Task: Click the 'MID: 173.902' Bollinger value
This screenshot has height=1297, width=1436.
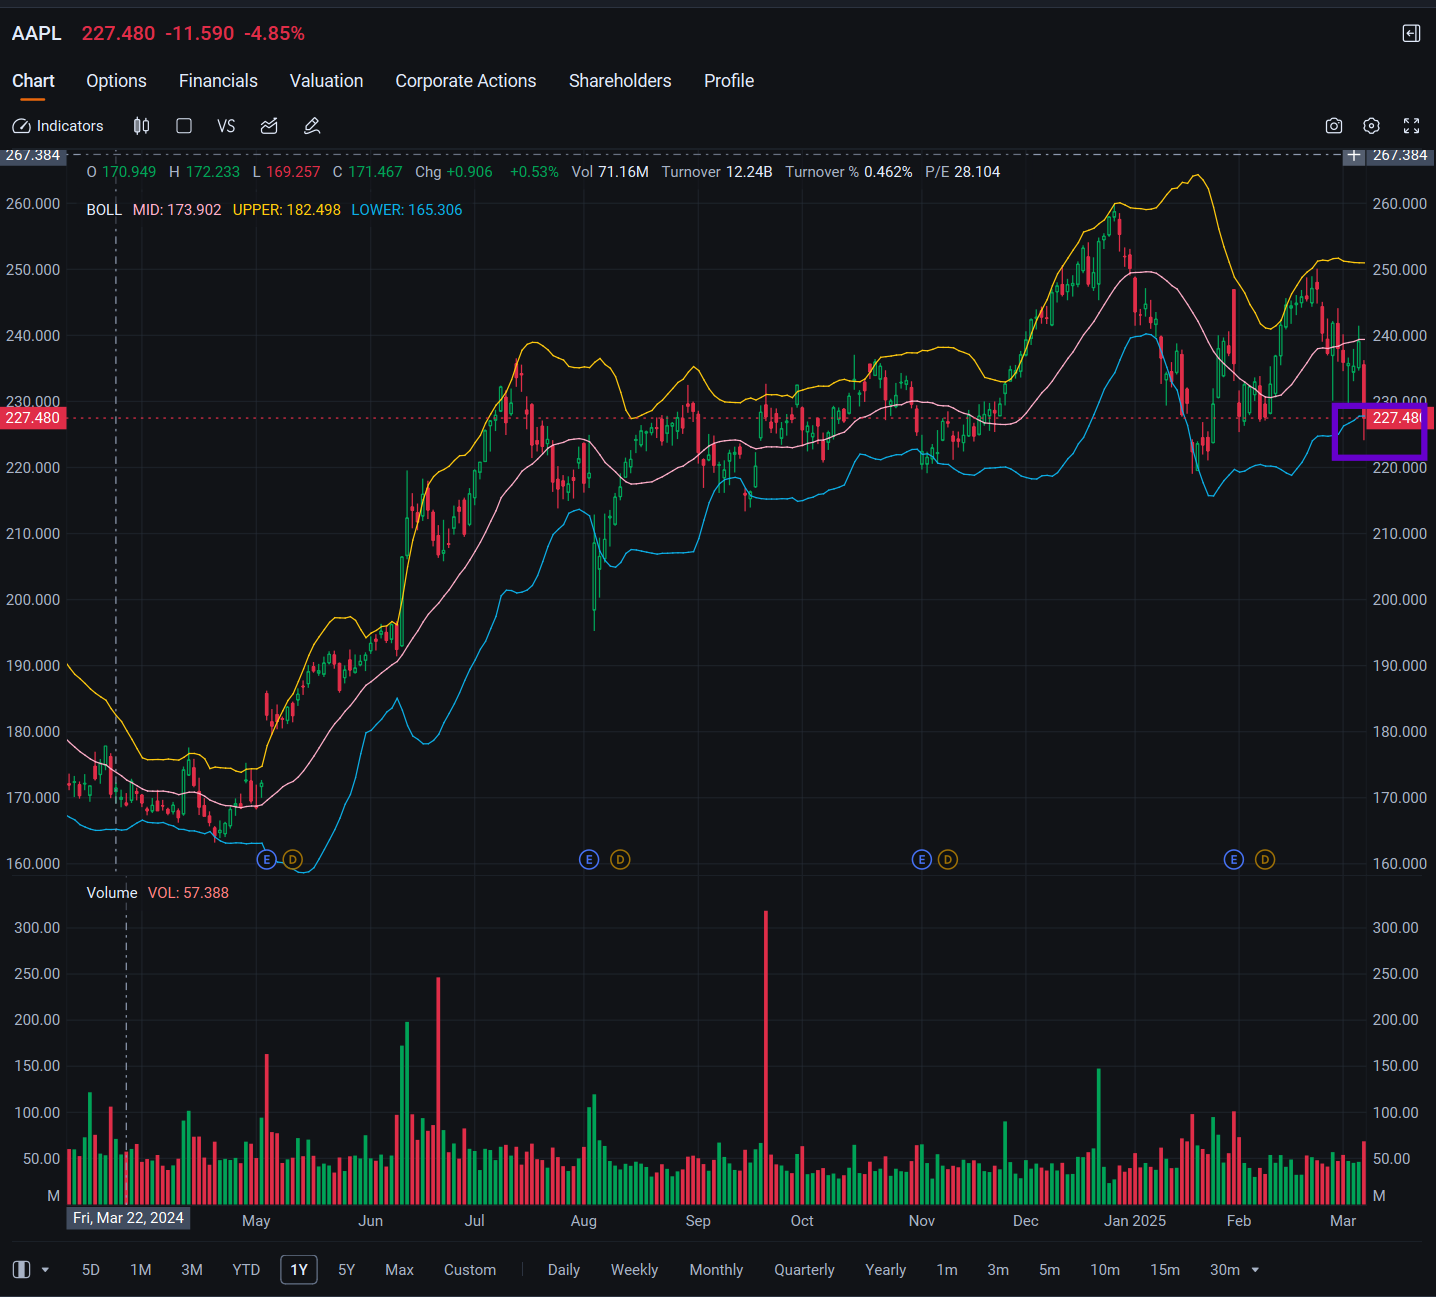Action: click(x=177, y=210)
